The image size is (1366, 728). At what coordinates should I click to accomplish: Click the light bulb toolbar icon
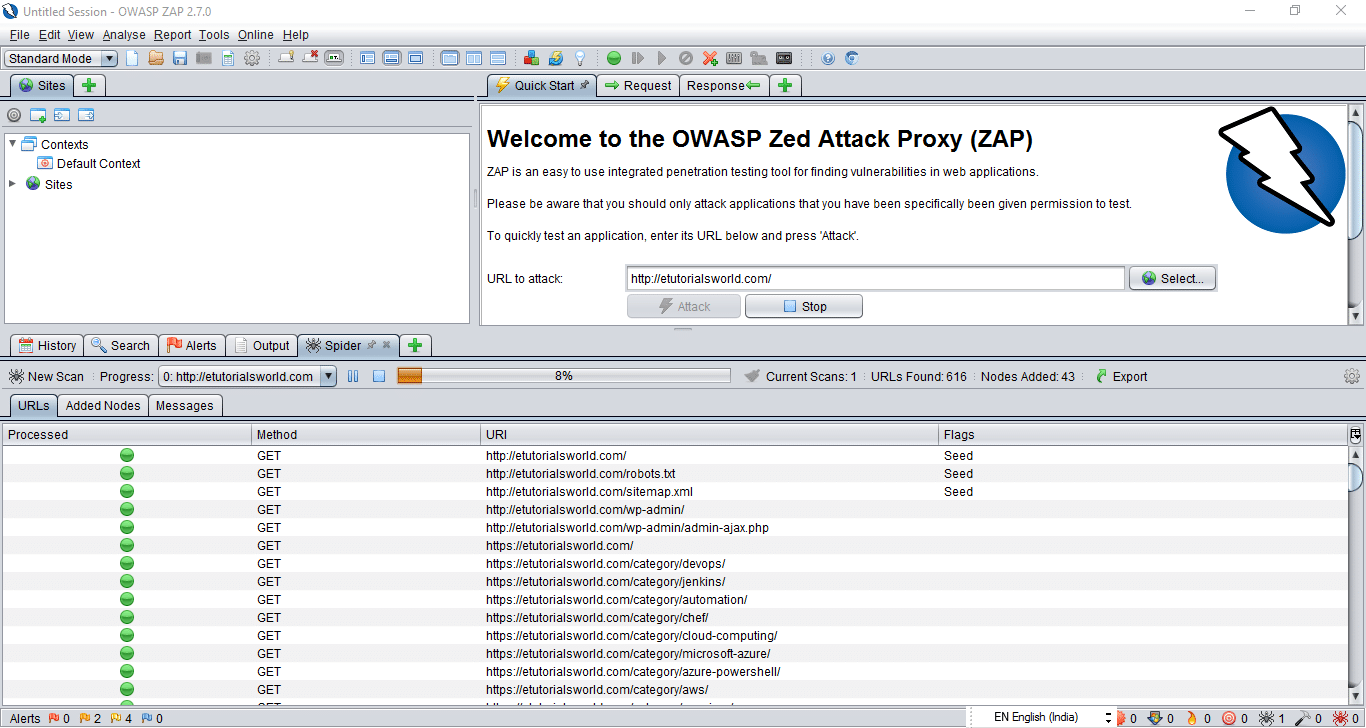pyautogui.click(x=579, y=58)
